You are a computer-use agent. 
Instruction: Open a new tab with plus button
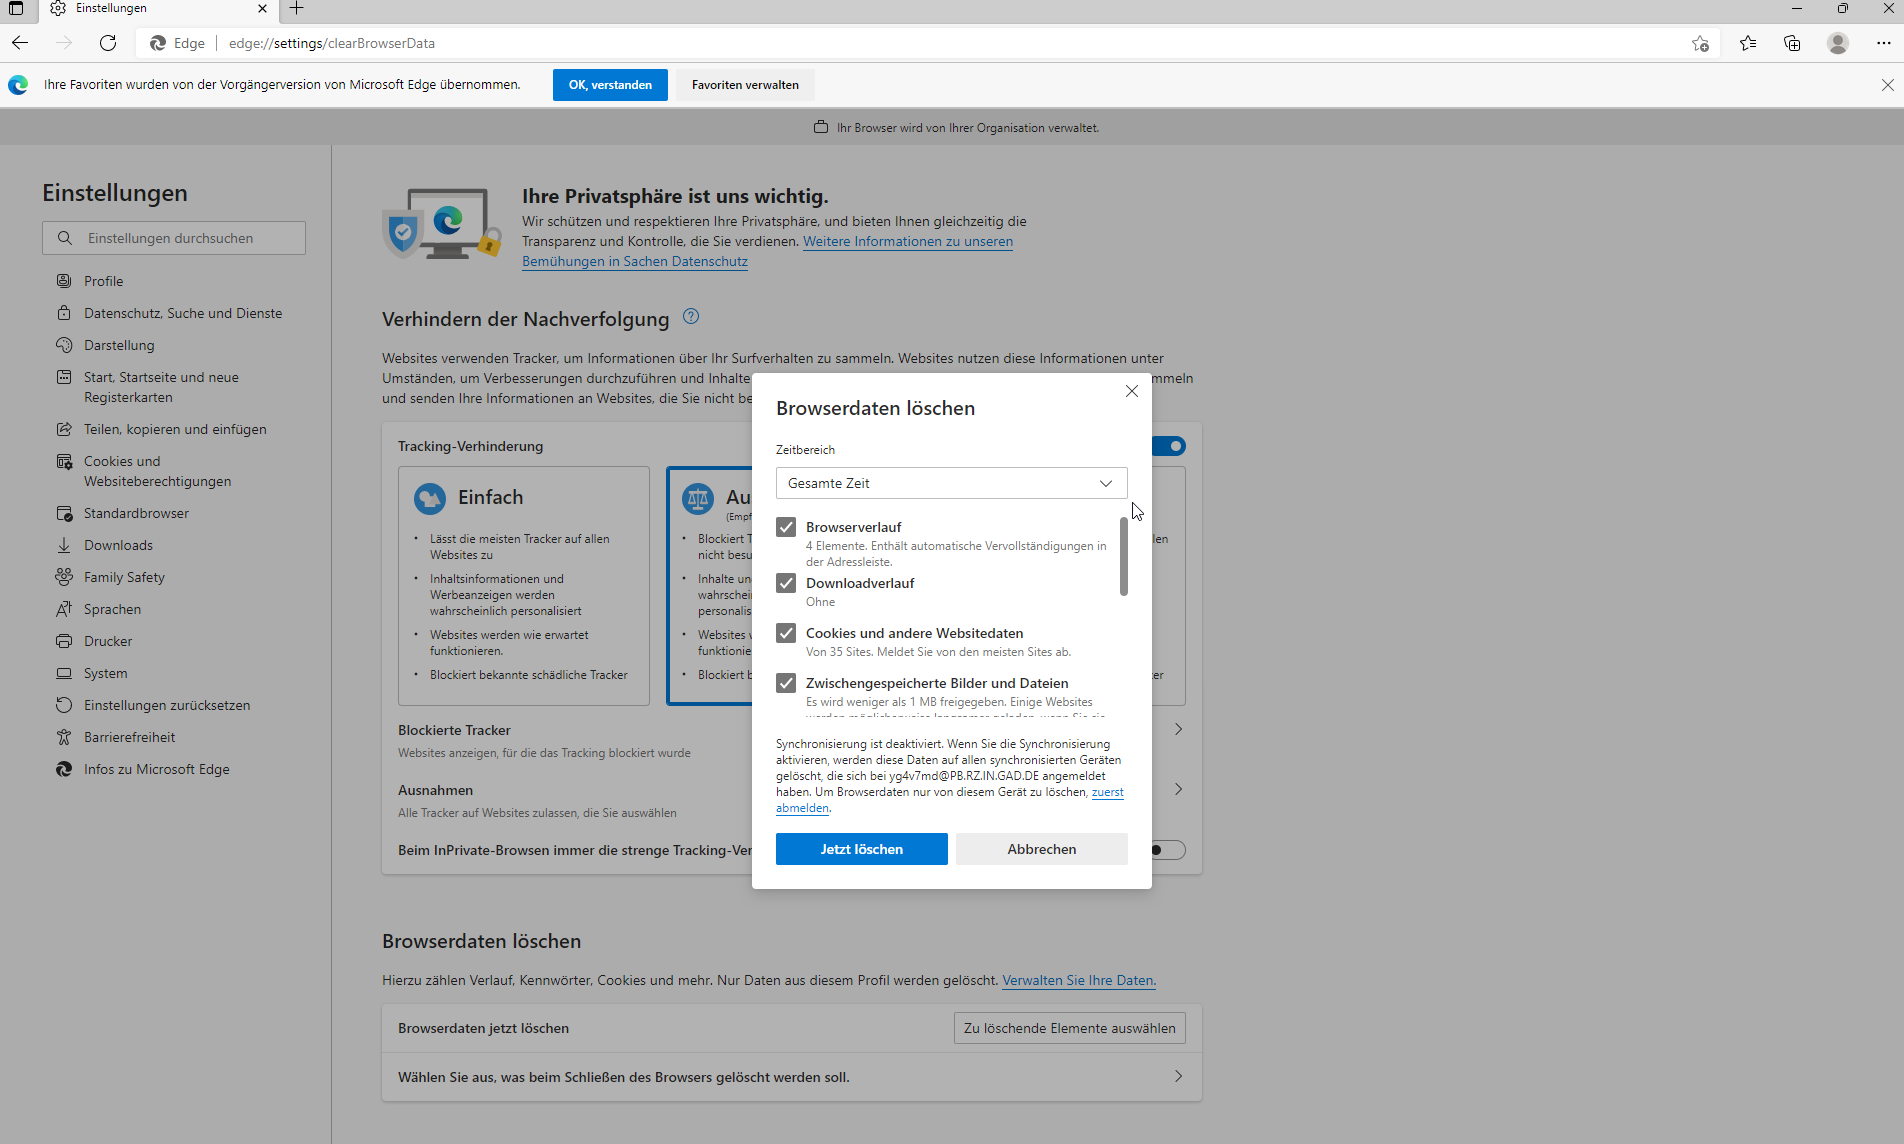[297, 9]
